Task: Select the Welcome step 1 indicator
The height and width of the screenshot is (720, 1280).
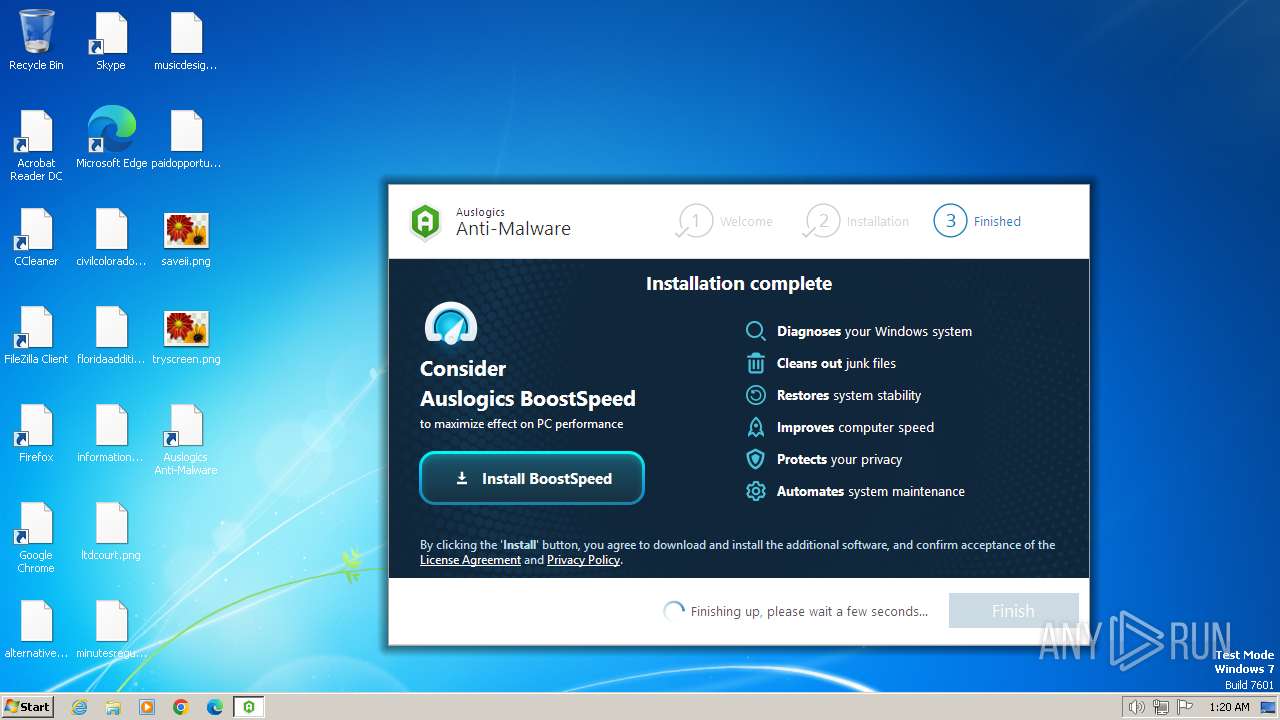Action: 725,221
